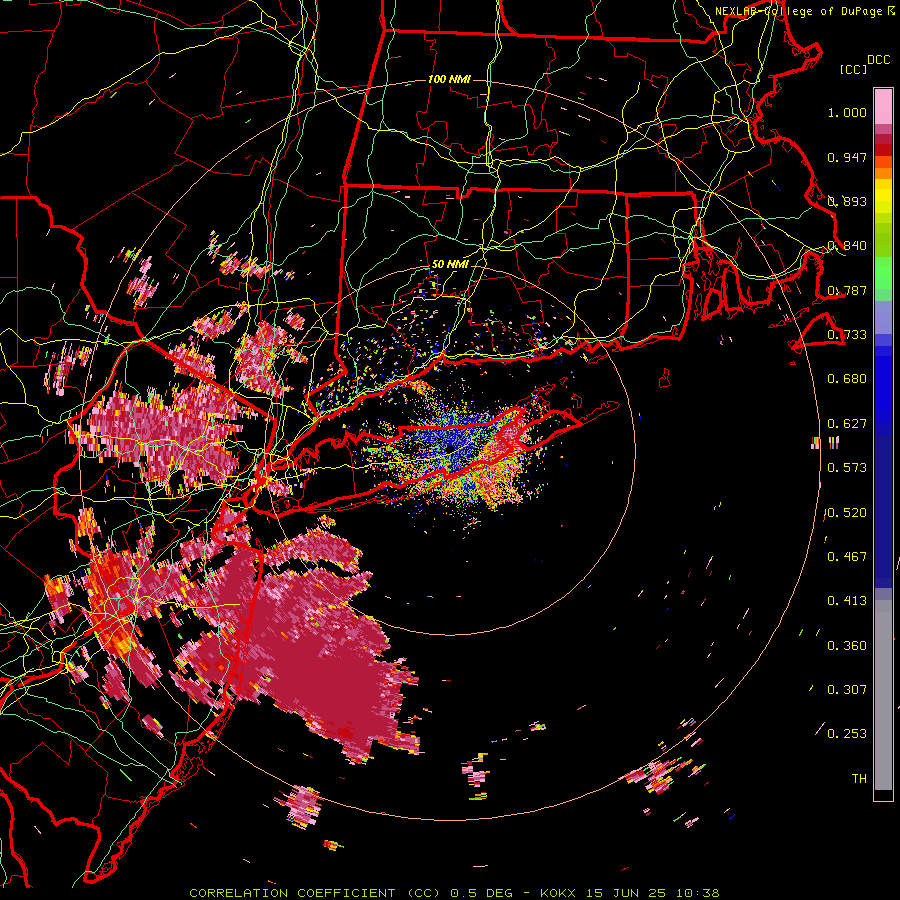This screenshot has width=900, height=900.
Task: Click the '[CC]' label above the color scale
Action: [853, 69]
